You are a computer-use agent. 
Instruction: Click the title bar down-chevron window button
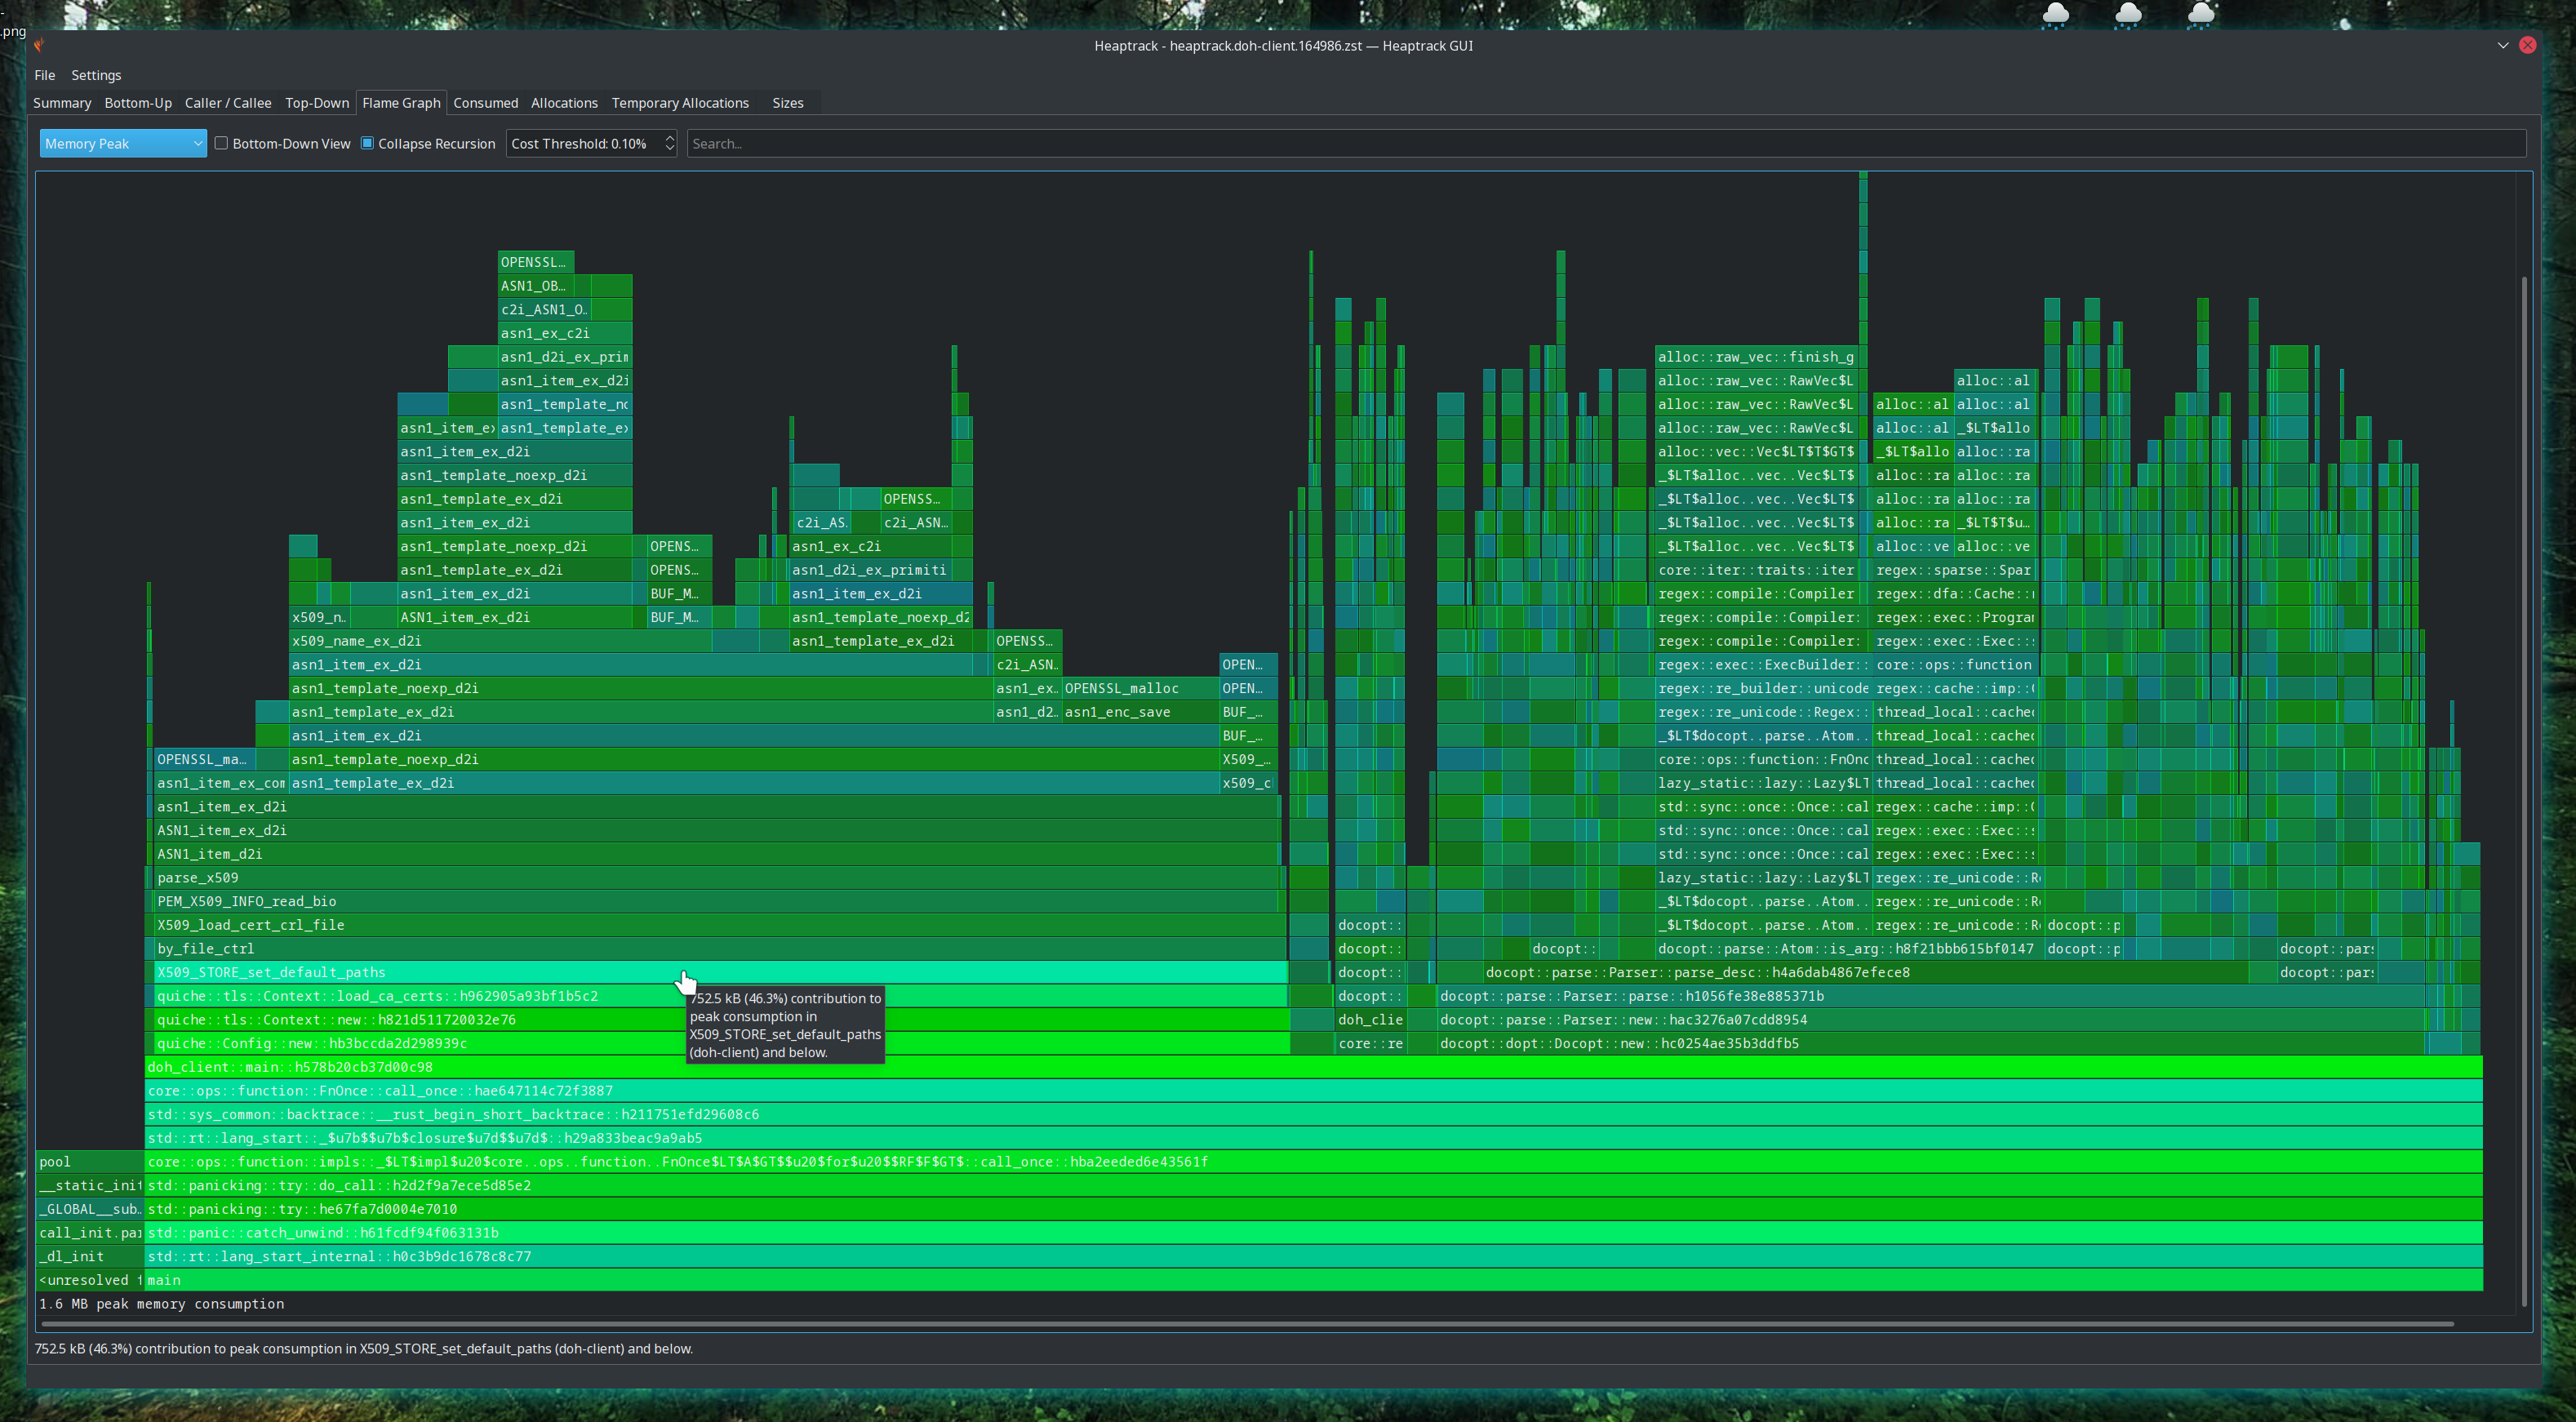(x=2503, y=45)
